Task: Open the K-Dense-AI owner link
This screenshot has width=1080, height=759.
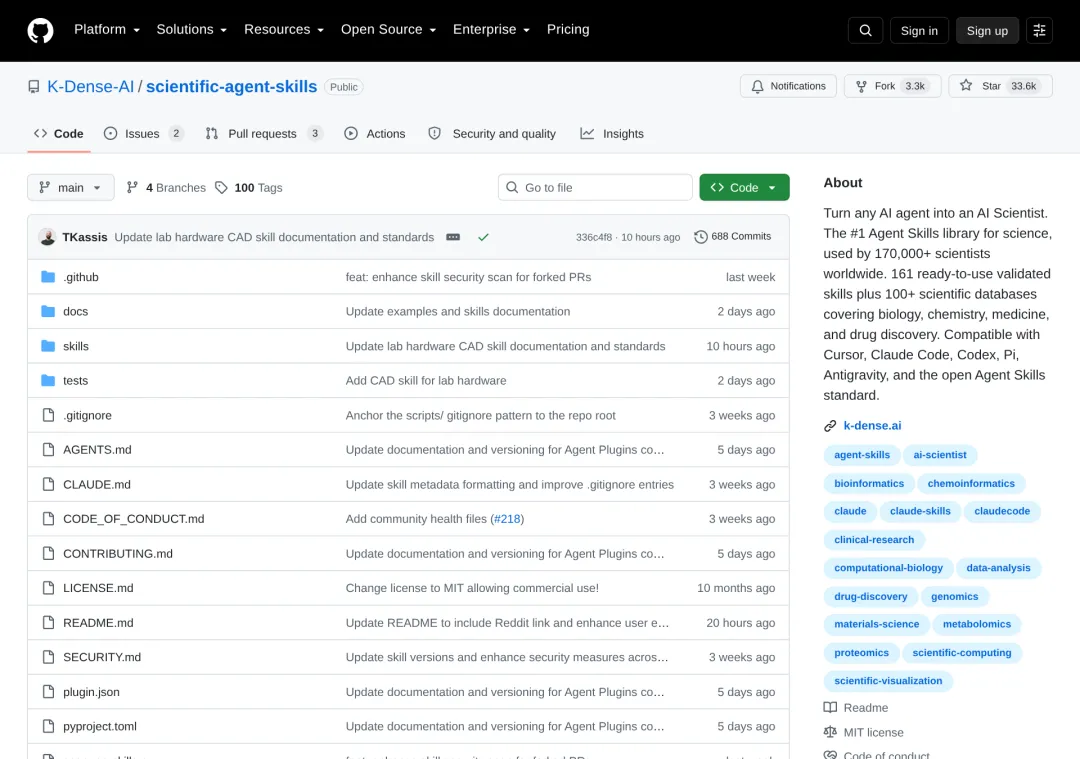Action: [90, 87]
